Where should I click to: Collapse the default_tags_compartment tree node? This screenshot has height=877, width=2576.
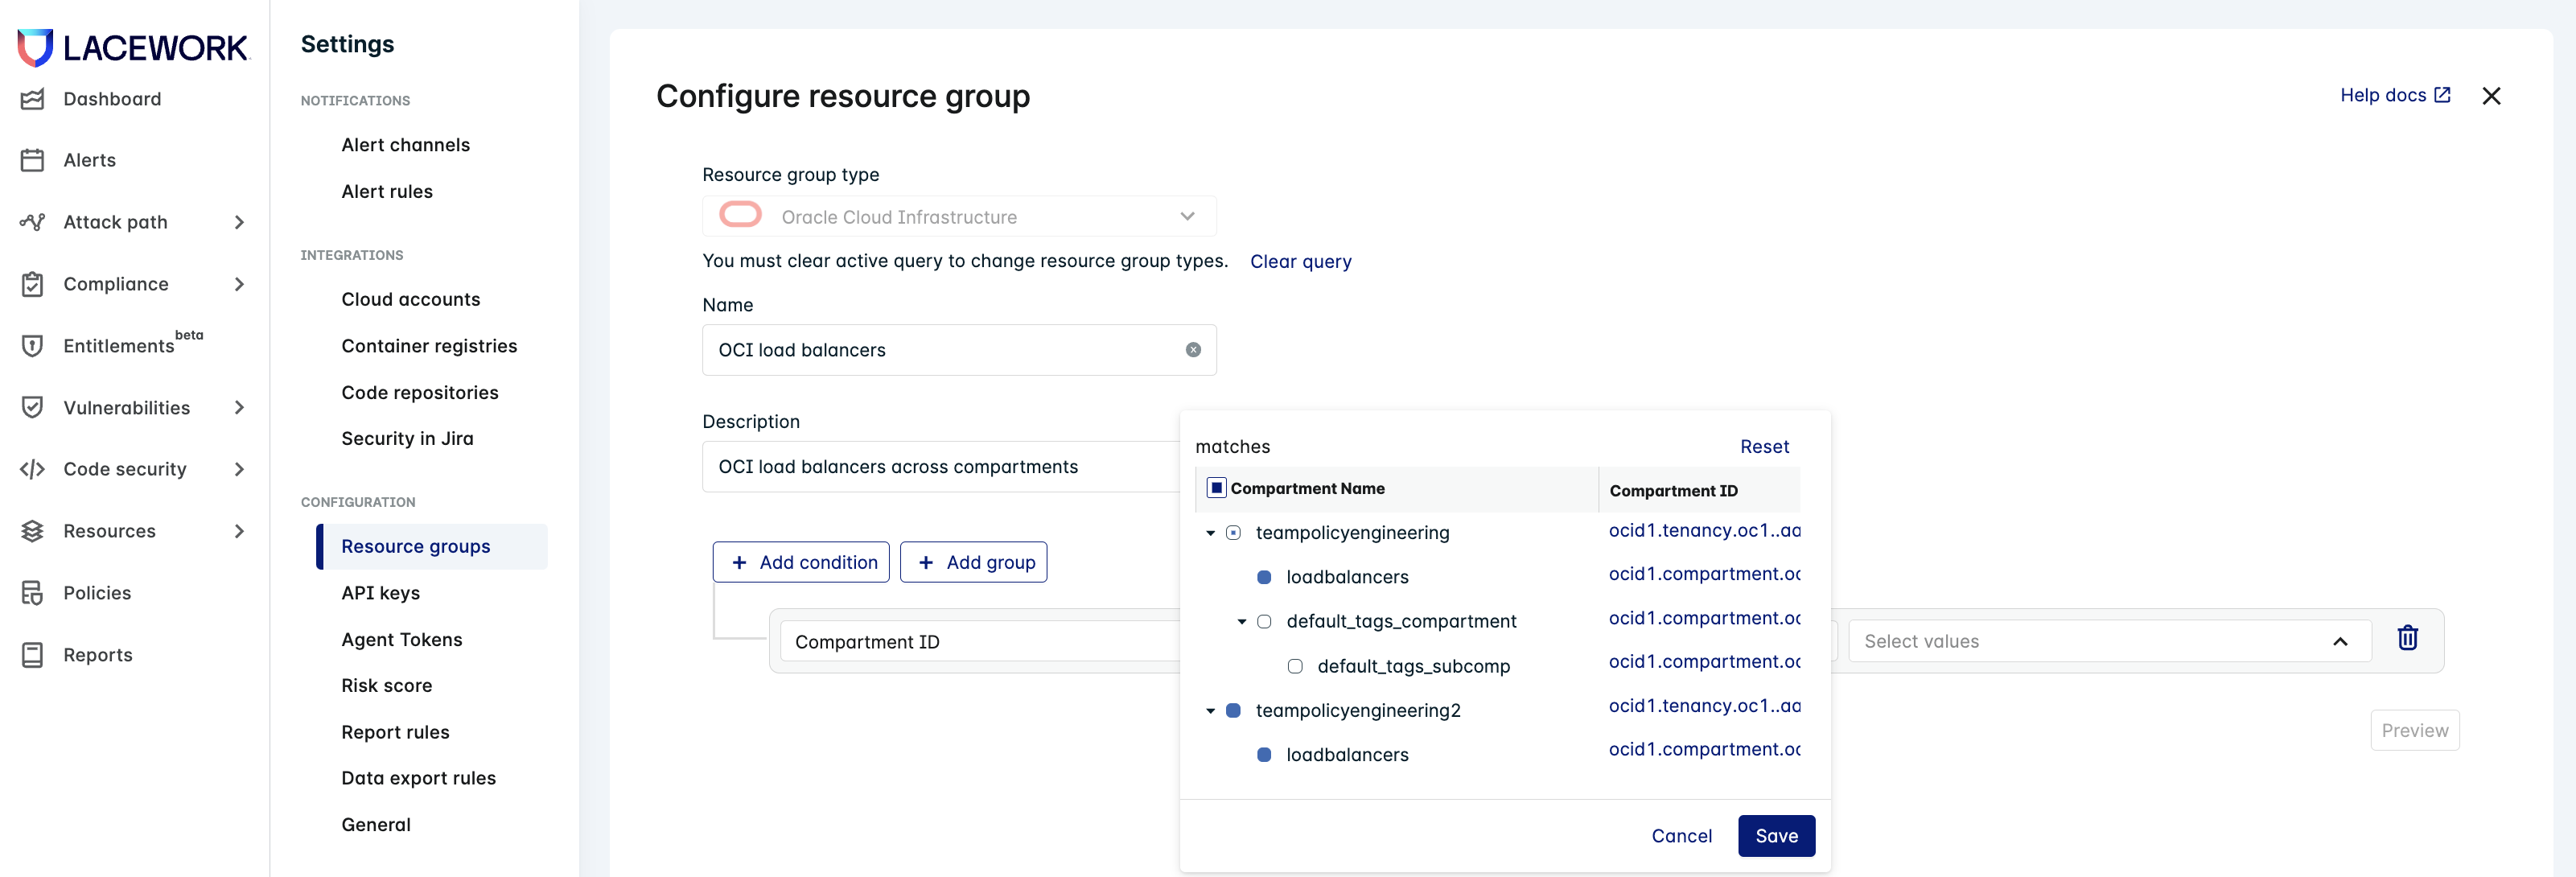click(1241, 622)
